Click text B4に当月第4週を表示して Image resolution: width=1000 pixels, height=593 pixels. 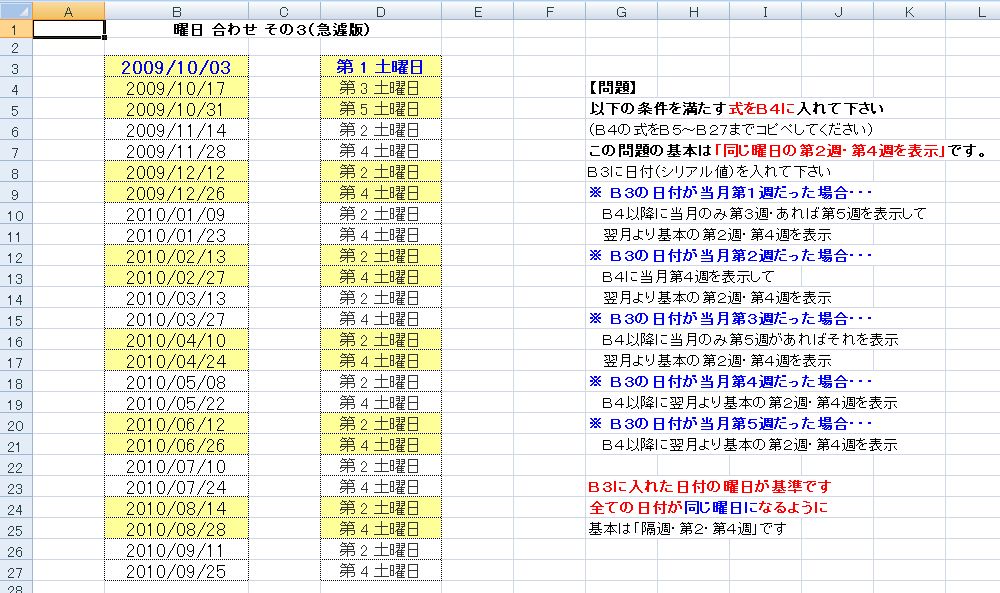pyautogui.click(x=688, y=277)
